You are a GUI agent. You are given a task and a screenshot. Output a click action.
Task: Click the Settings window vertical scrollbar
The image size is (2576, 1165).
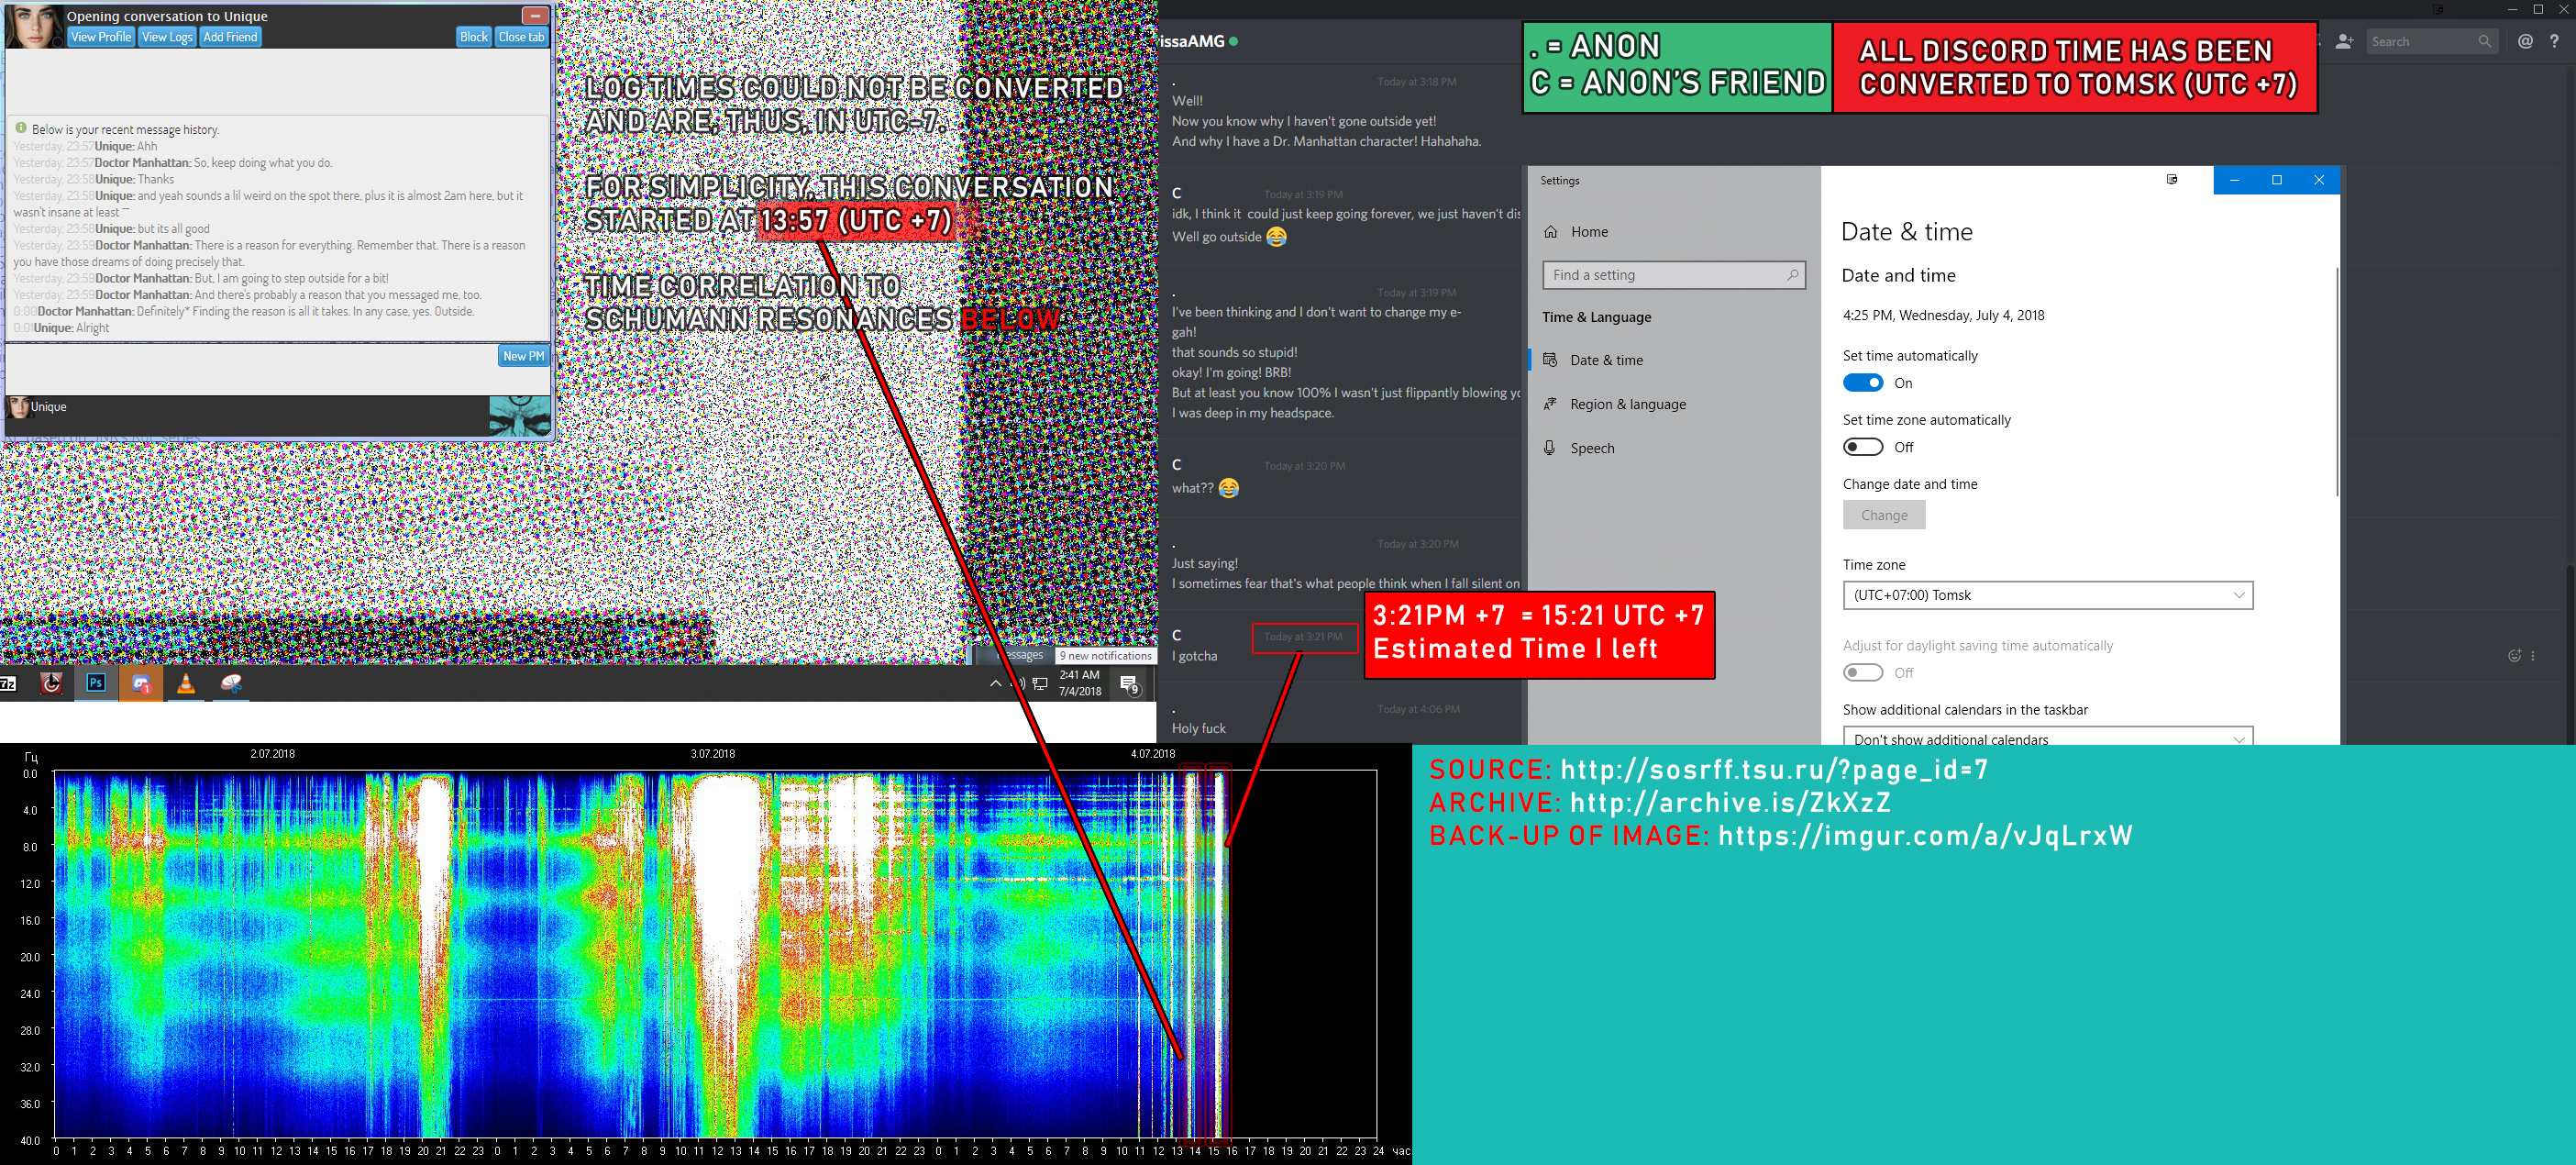pos(2337,381)
